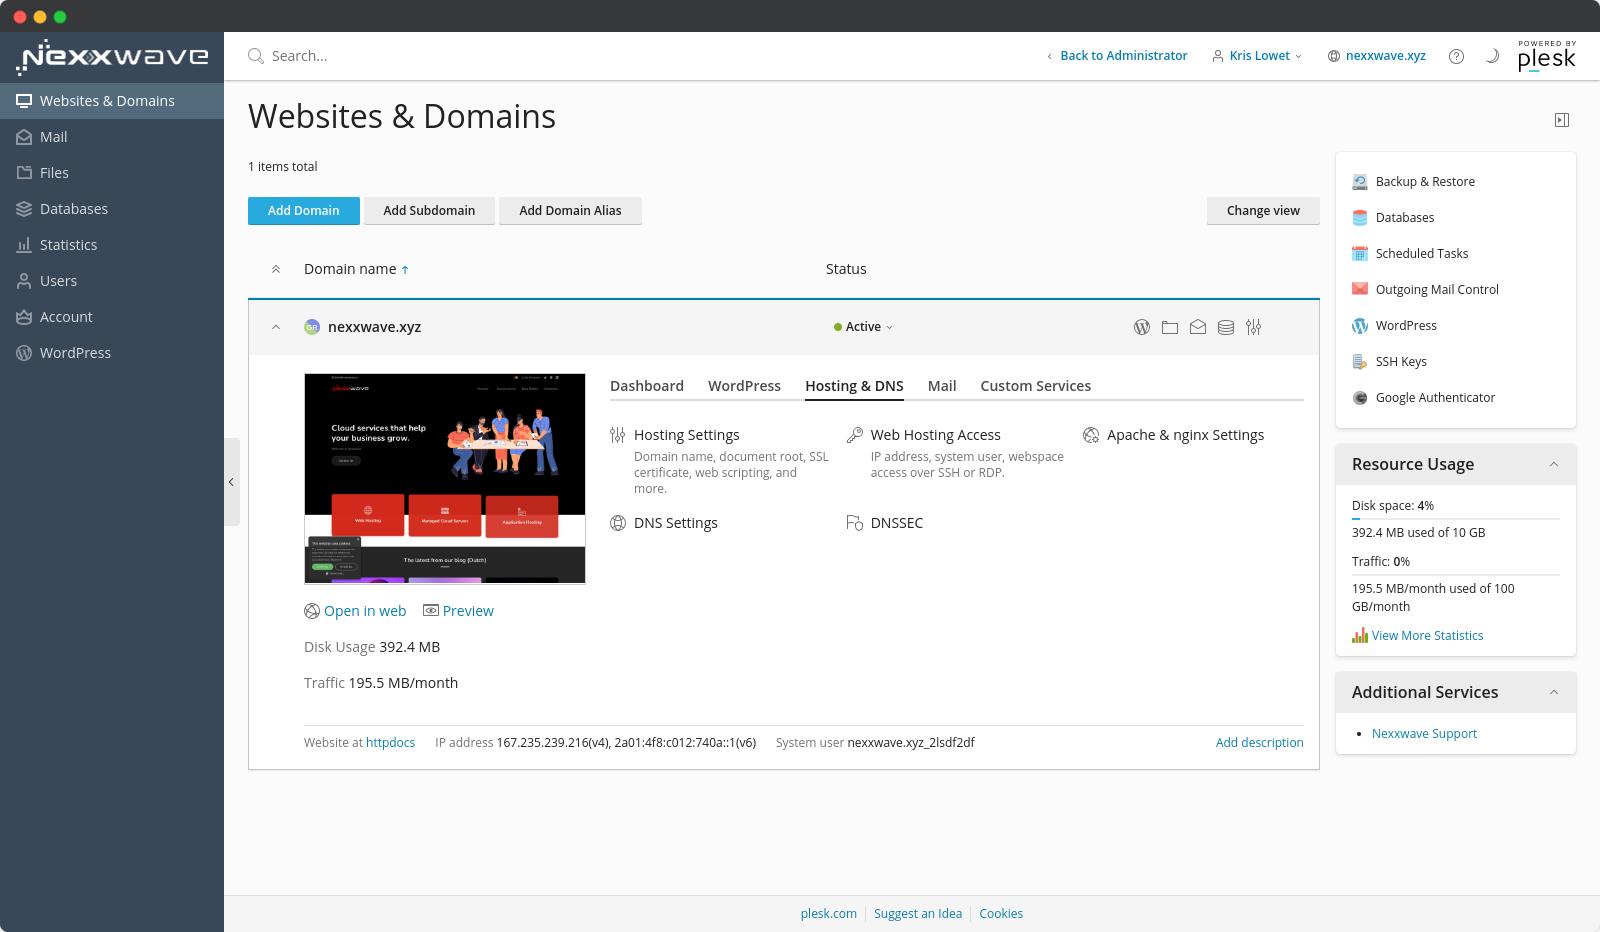Open Databases in right panel

[x=1393, y=218]
